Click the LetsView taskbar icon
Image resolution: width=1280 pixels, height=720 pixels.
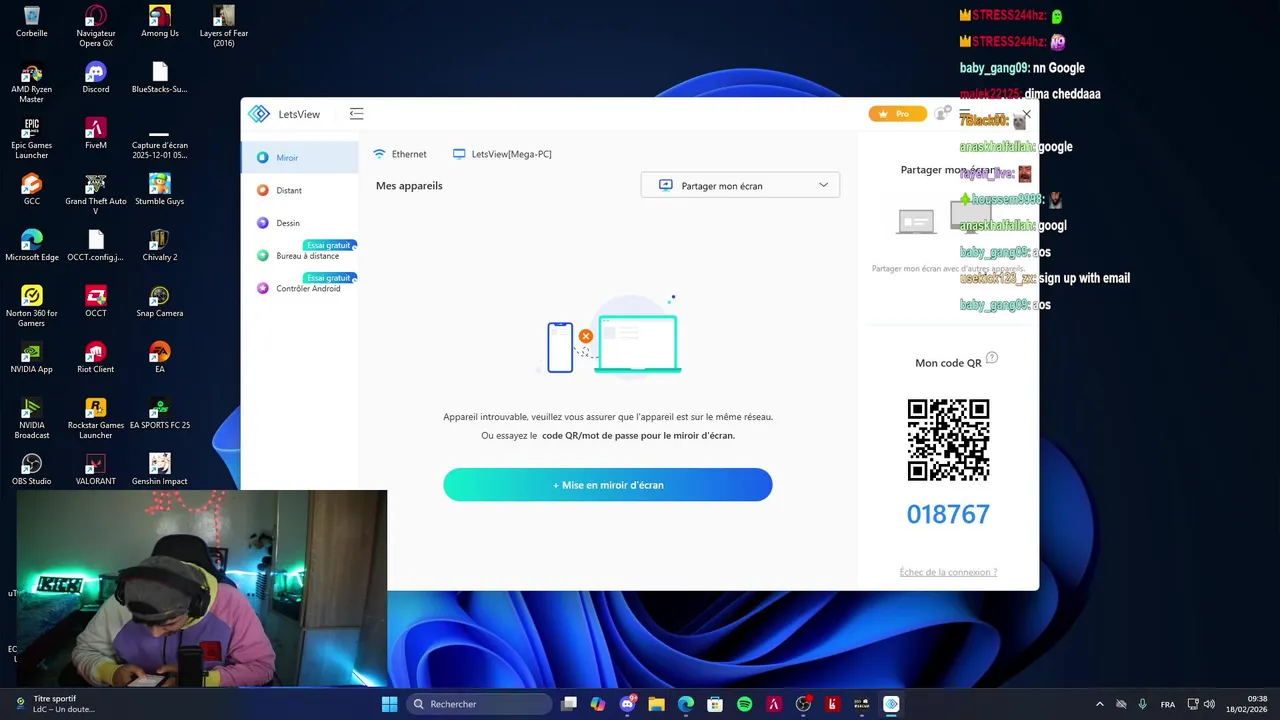[x=891, y=704]
